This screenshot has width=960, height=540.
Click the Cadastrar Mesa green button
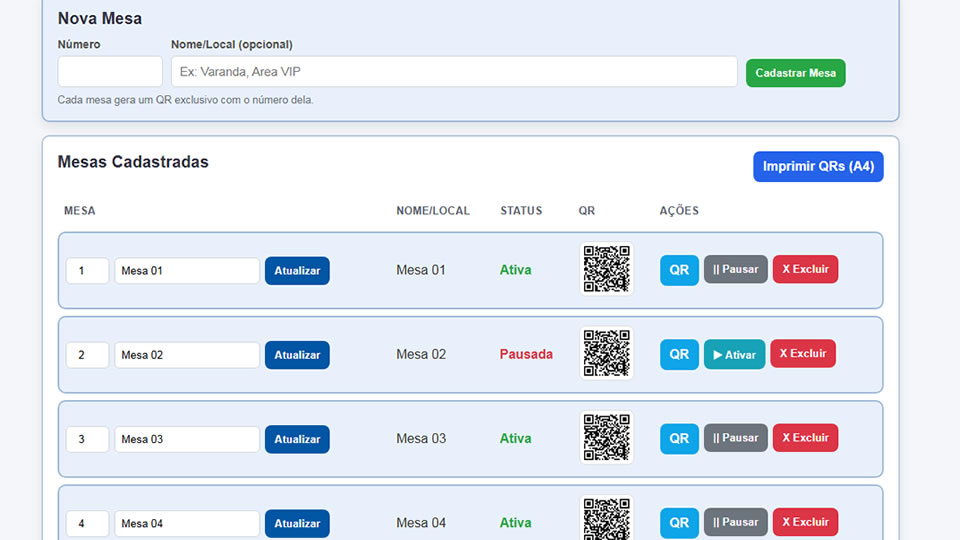(795, 73)
